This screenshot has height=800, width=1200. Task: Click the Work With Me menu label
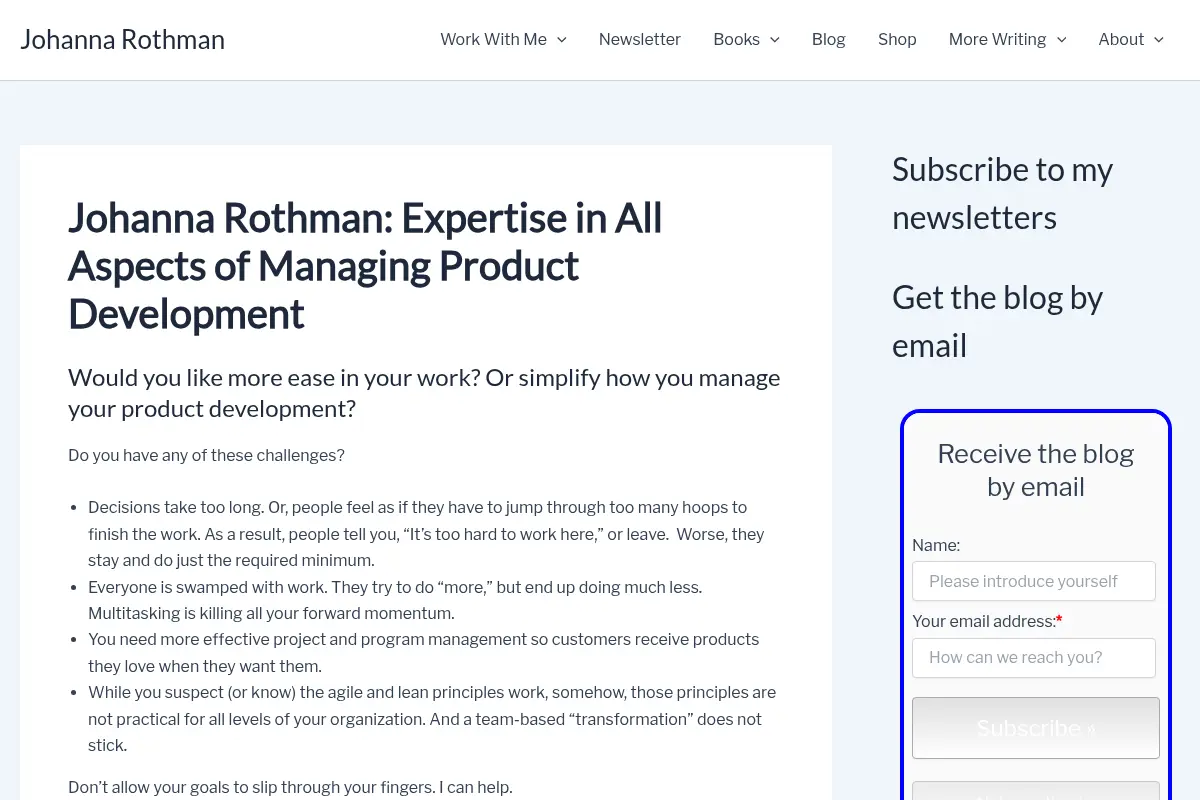(x=494, y=40)
